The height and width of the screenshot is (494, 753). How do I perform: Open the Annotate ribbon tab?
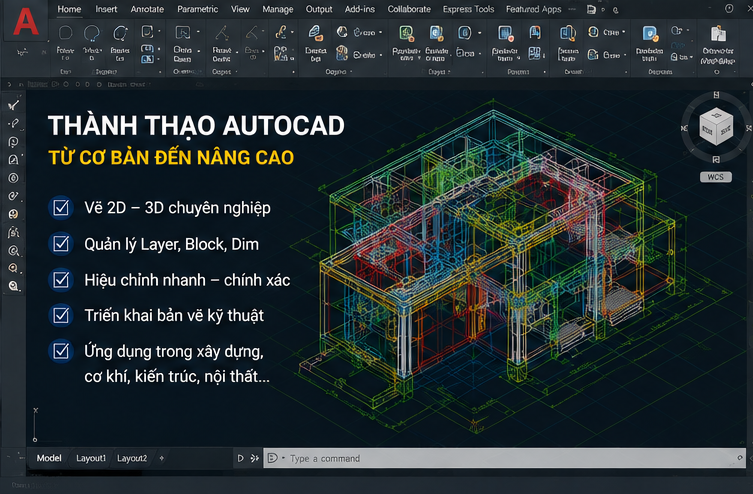[147, 9]
